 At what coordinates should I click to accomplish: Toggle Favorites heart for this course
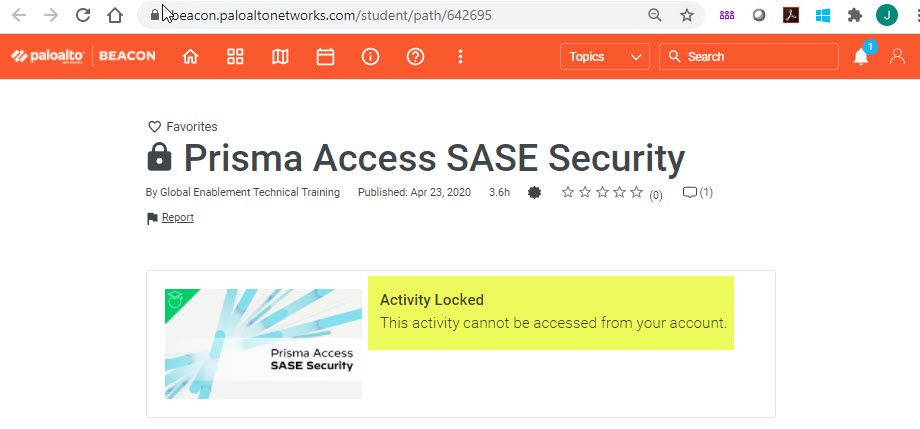pos(155,127)
